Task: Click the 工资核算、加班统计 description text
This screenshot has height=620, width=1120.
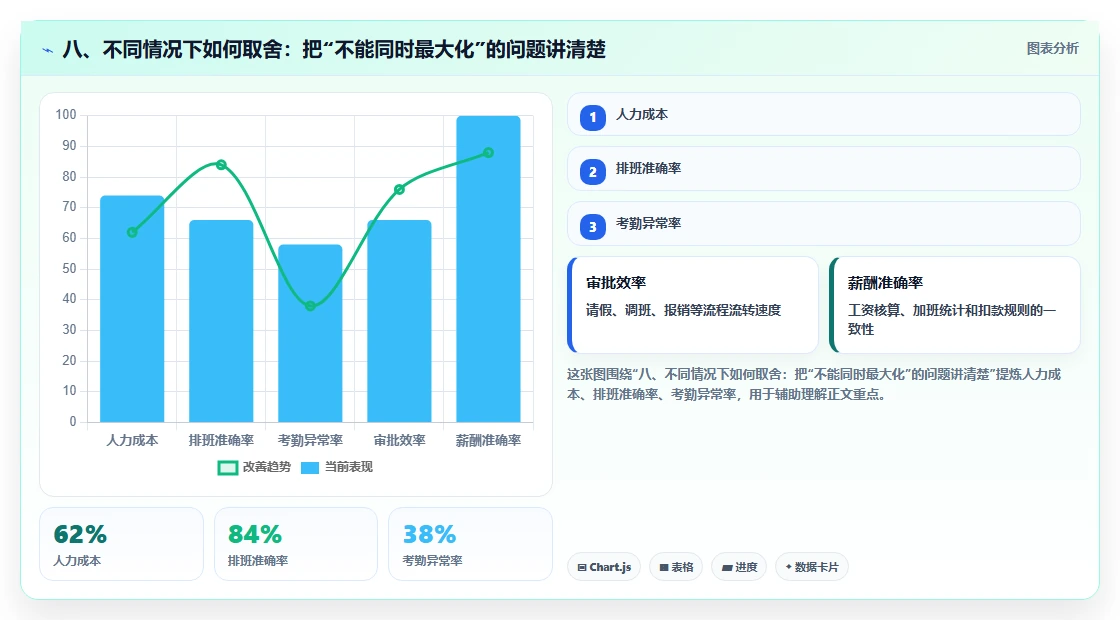Action: pyautogui.click(x=951, y=320)
